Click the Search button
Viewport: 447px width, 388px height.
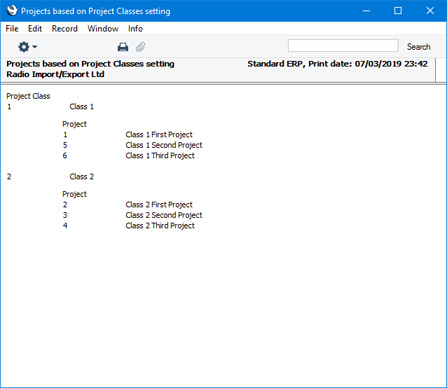click(418, 47)
